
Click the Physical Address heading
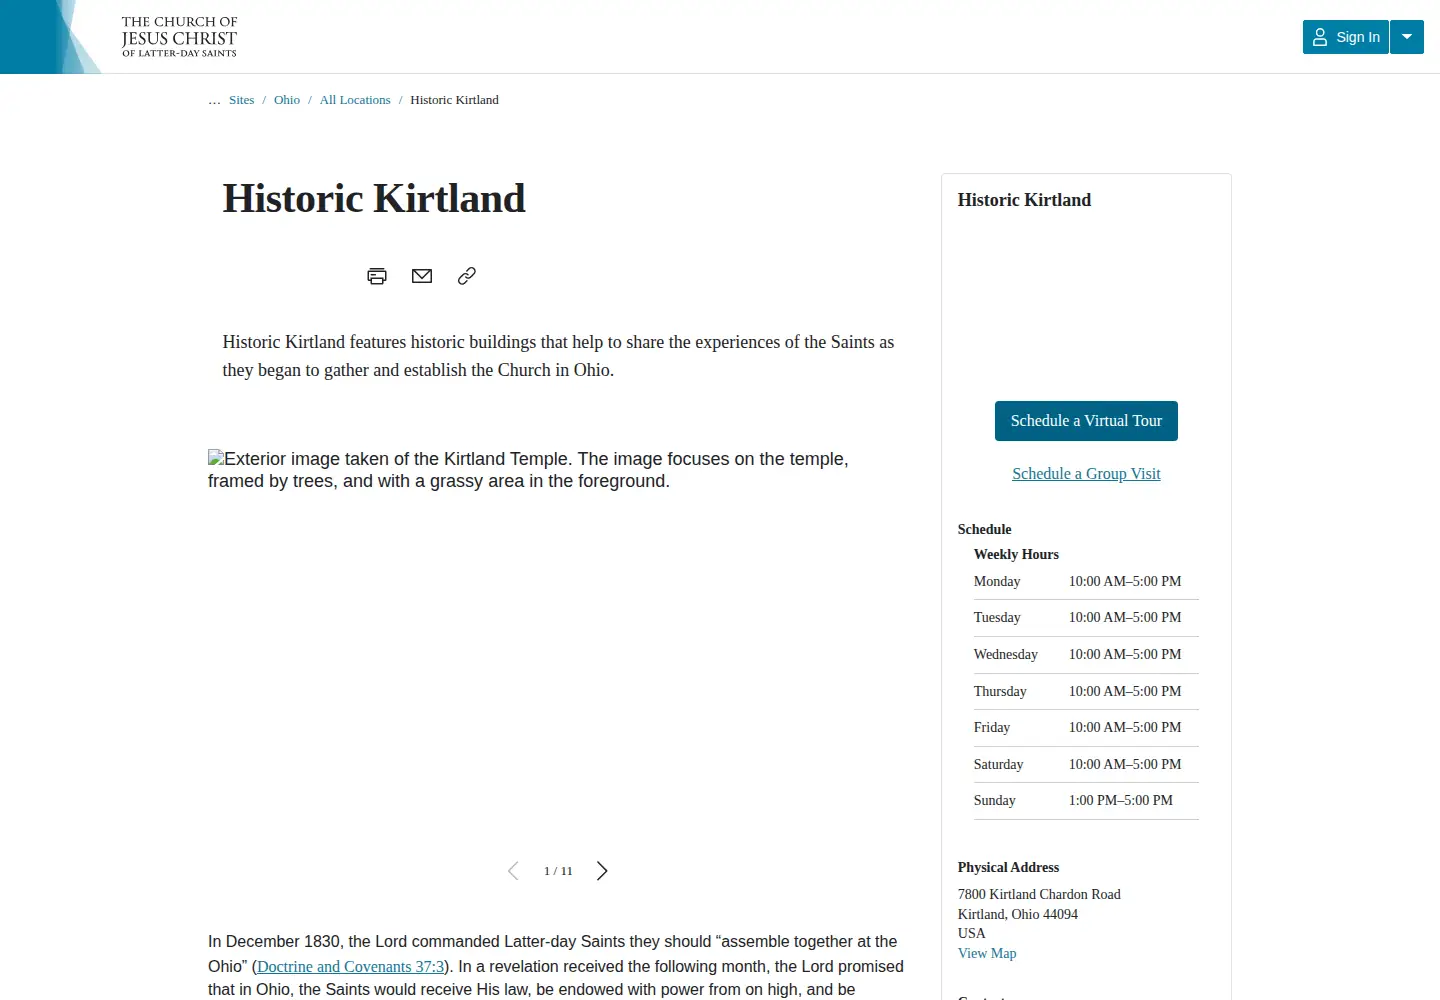[x=1008, y=868]
